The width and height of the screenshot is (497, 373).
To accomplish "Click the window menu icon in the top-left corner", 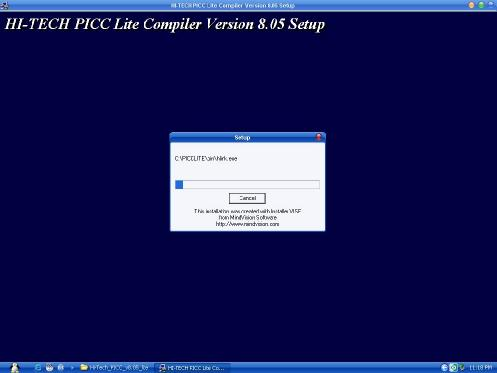I will pos(5,5).
